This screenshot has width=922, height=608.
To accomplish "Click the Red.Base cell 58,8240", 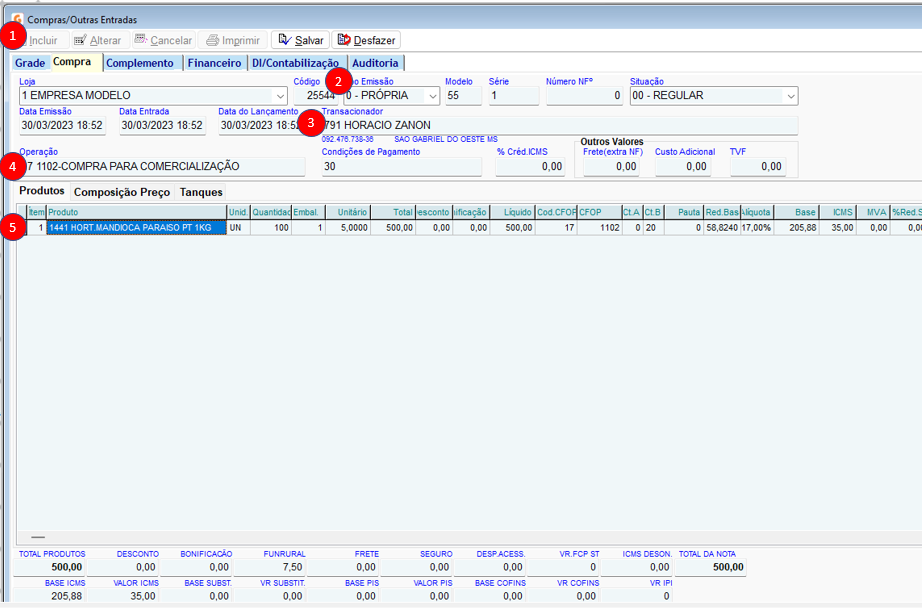I will 721,228.
